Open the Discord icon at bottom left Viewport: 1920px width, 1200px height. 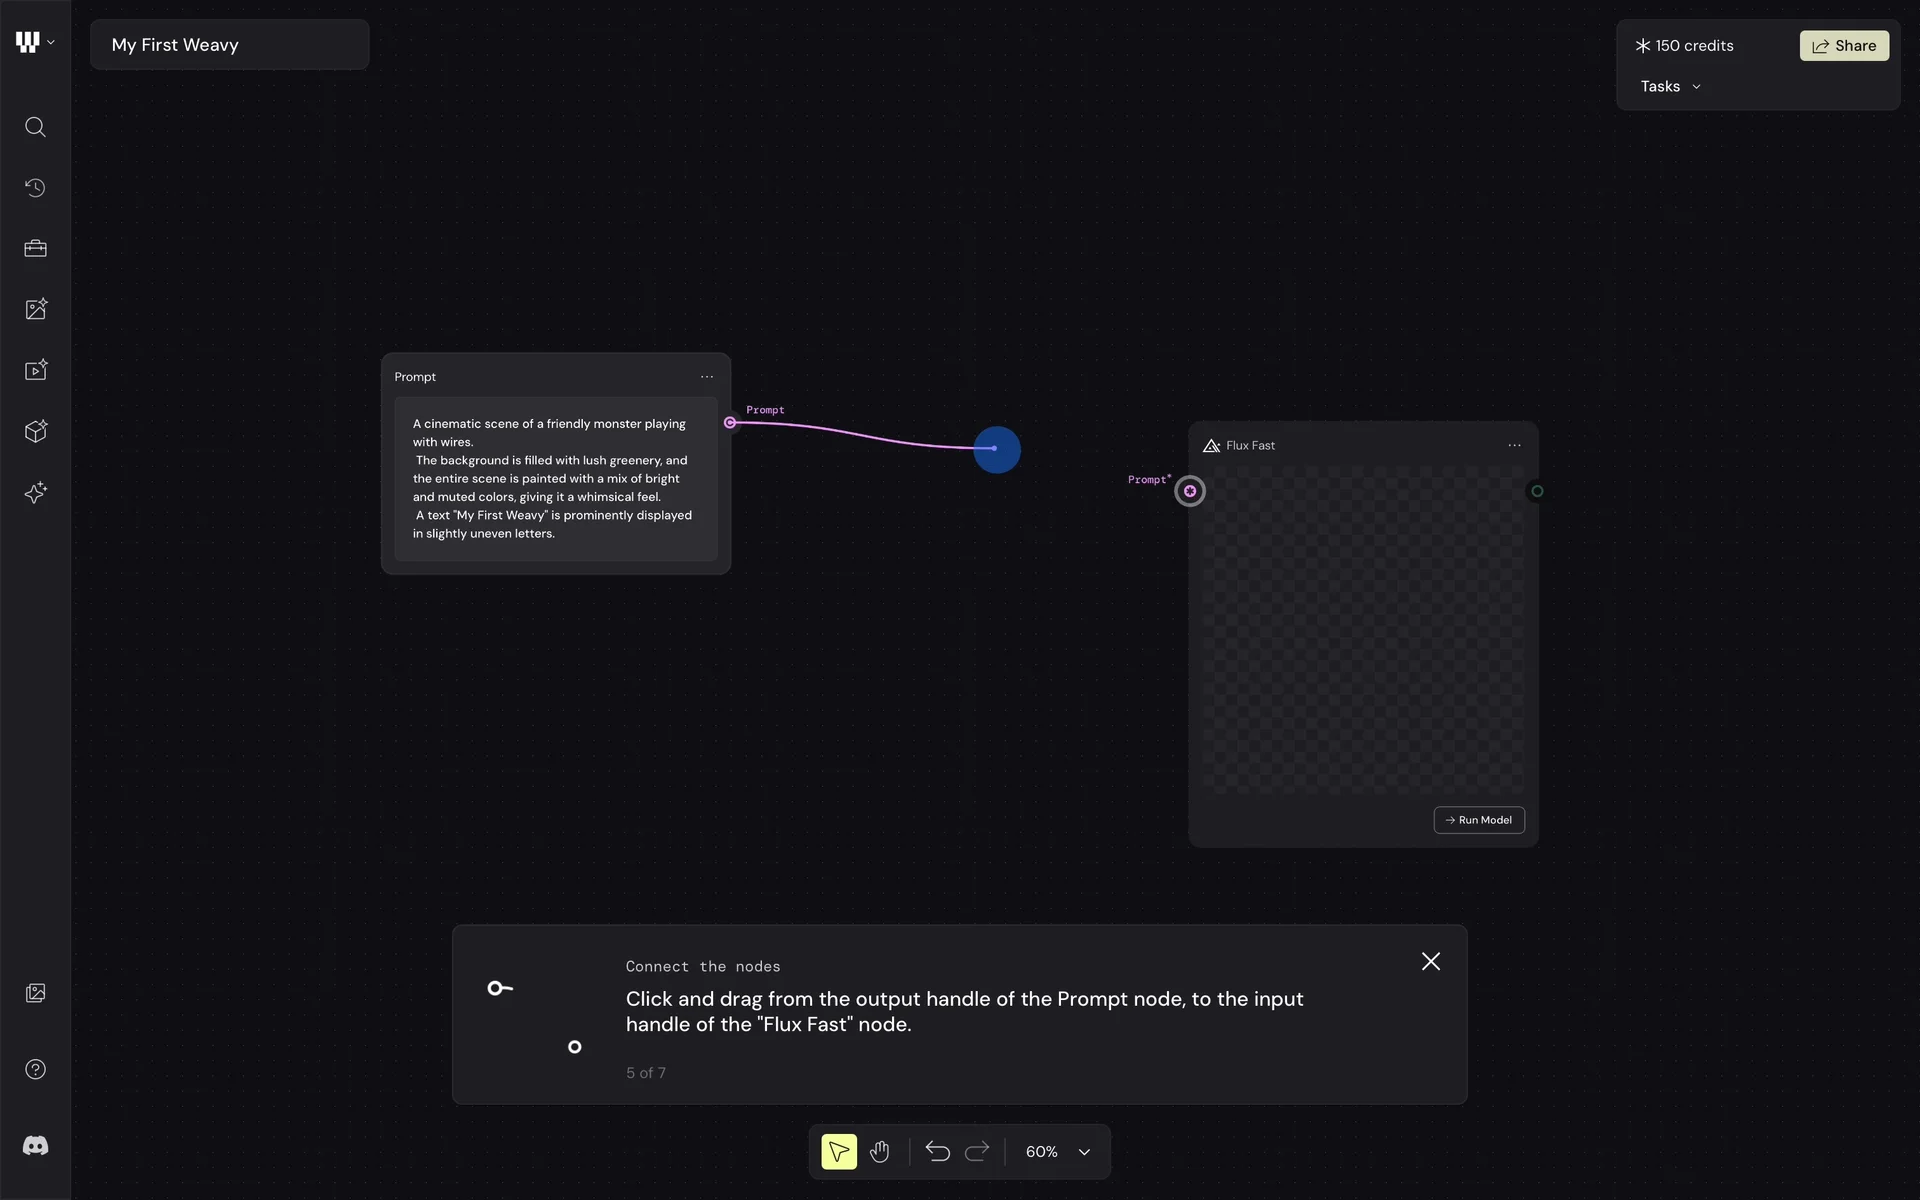(x=35, y=1146)
